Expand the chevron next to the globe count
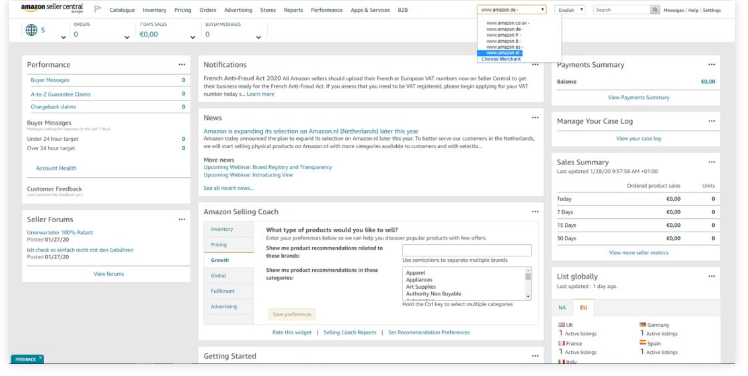 pos(63,37)
